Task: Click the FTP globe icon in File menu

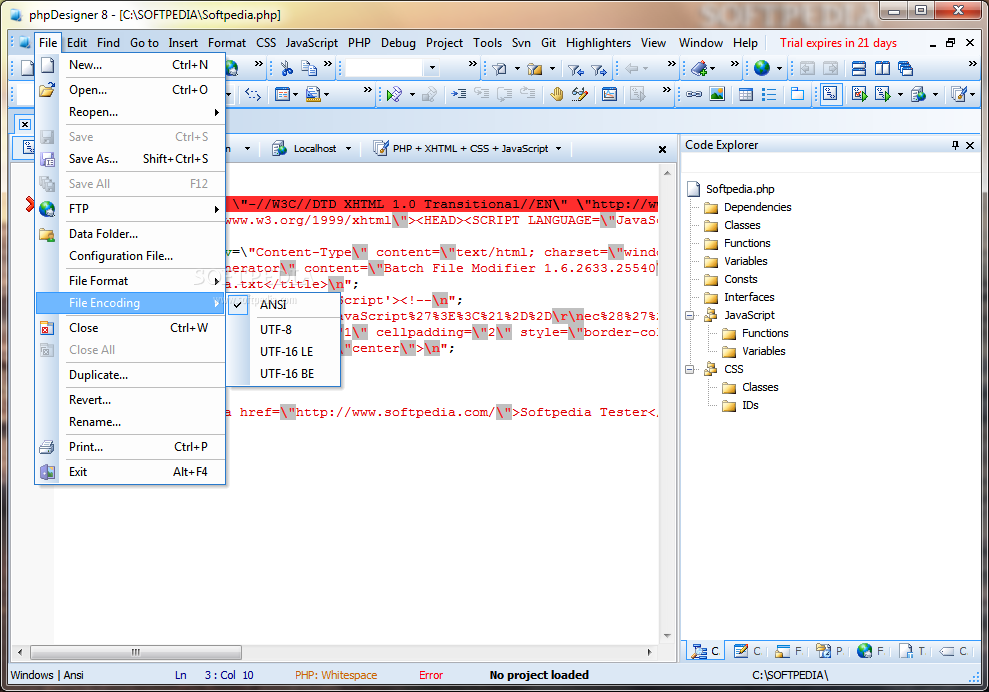Action: [47, 209]
